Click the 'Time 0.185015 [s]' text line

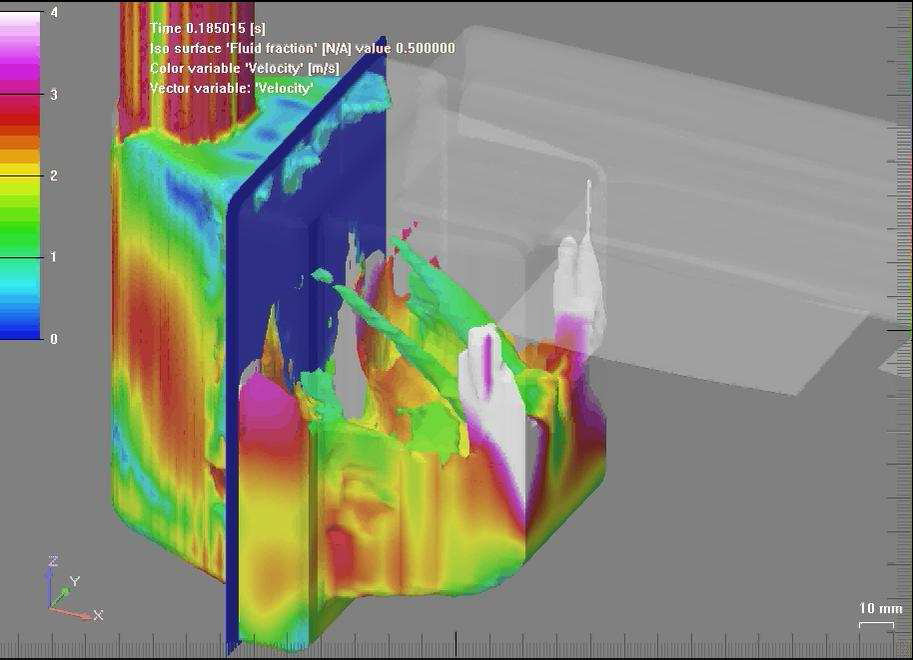[x=208, y=28]
